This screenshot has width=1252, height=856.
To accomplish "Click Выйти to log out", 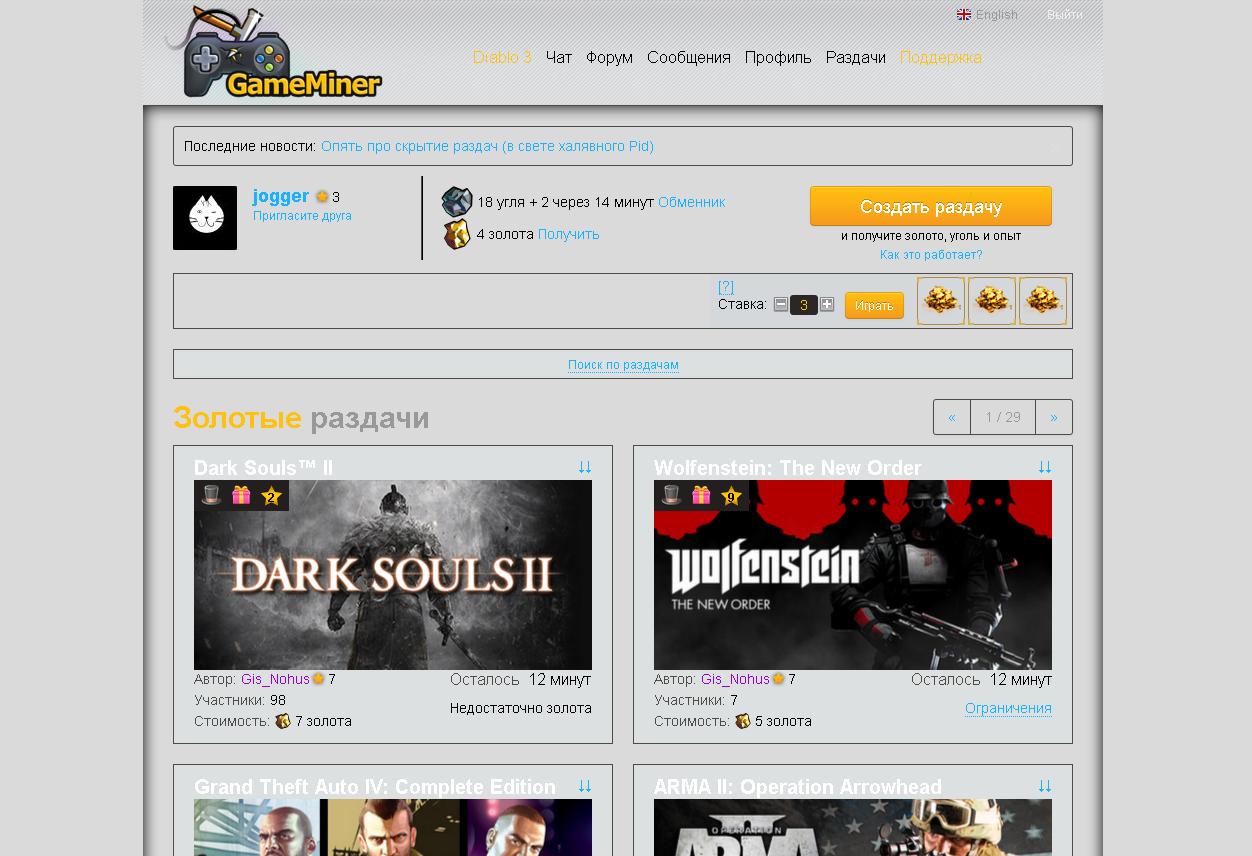I will [x=1064, y=15].
